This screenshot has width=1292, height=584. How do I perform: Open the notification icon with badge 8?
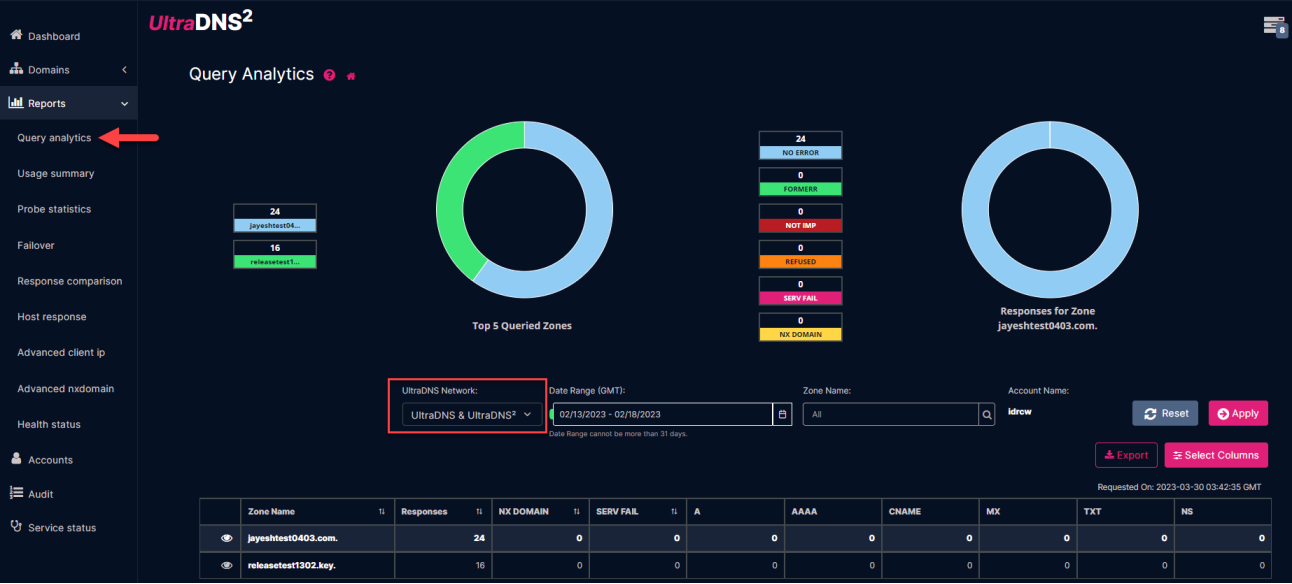[1274, 25]
